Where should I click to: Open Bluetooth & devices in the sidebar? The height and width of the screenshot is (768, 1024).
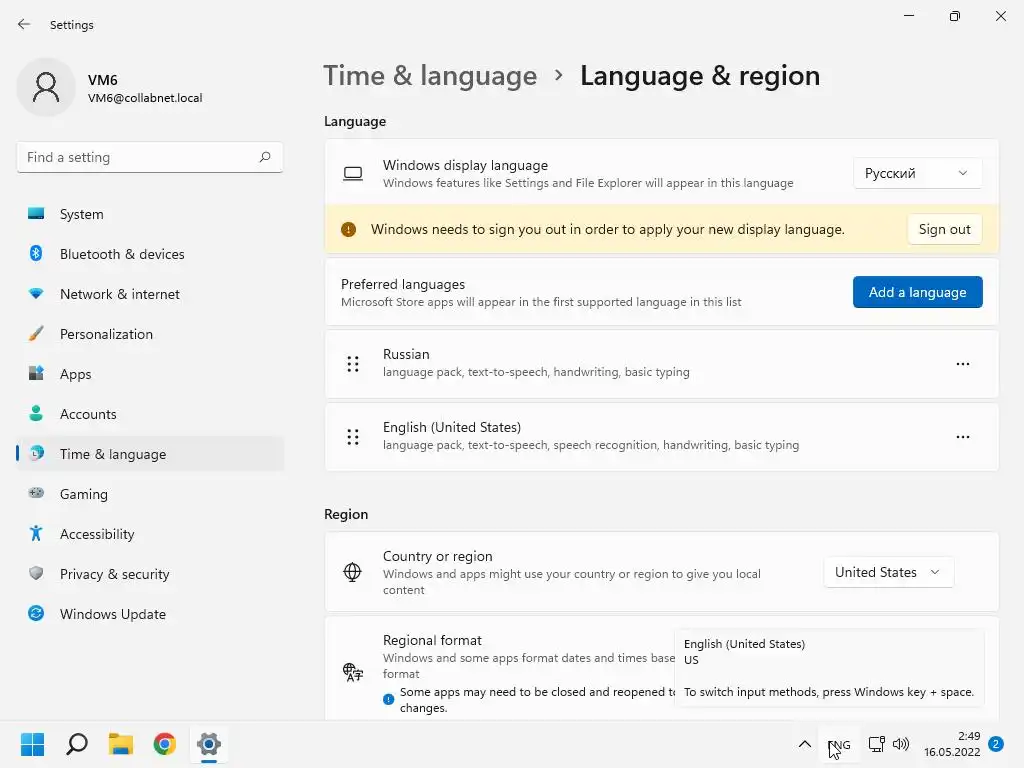point(150,253)
